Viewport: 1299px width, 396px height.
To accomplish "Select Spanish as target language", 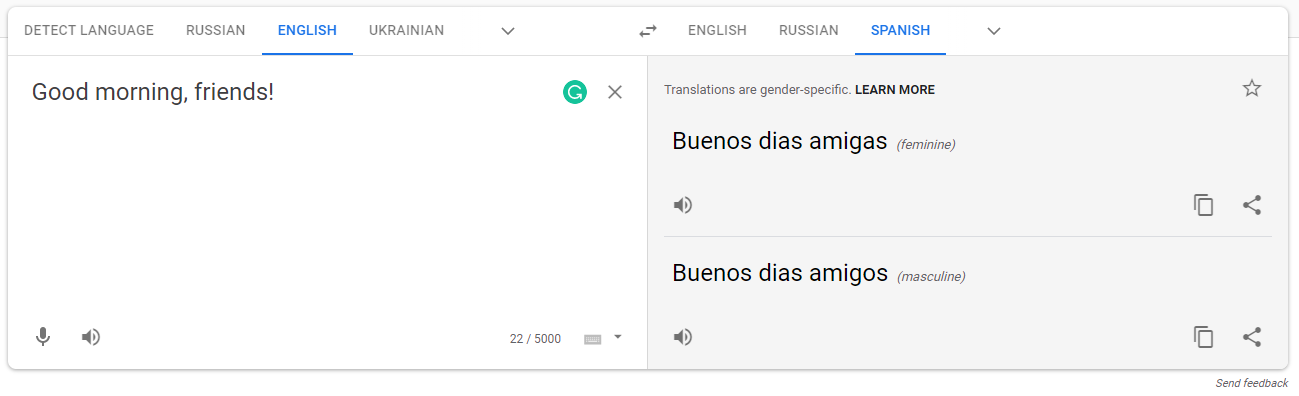I will (x=900, y=31).
